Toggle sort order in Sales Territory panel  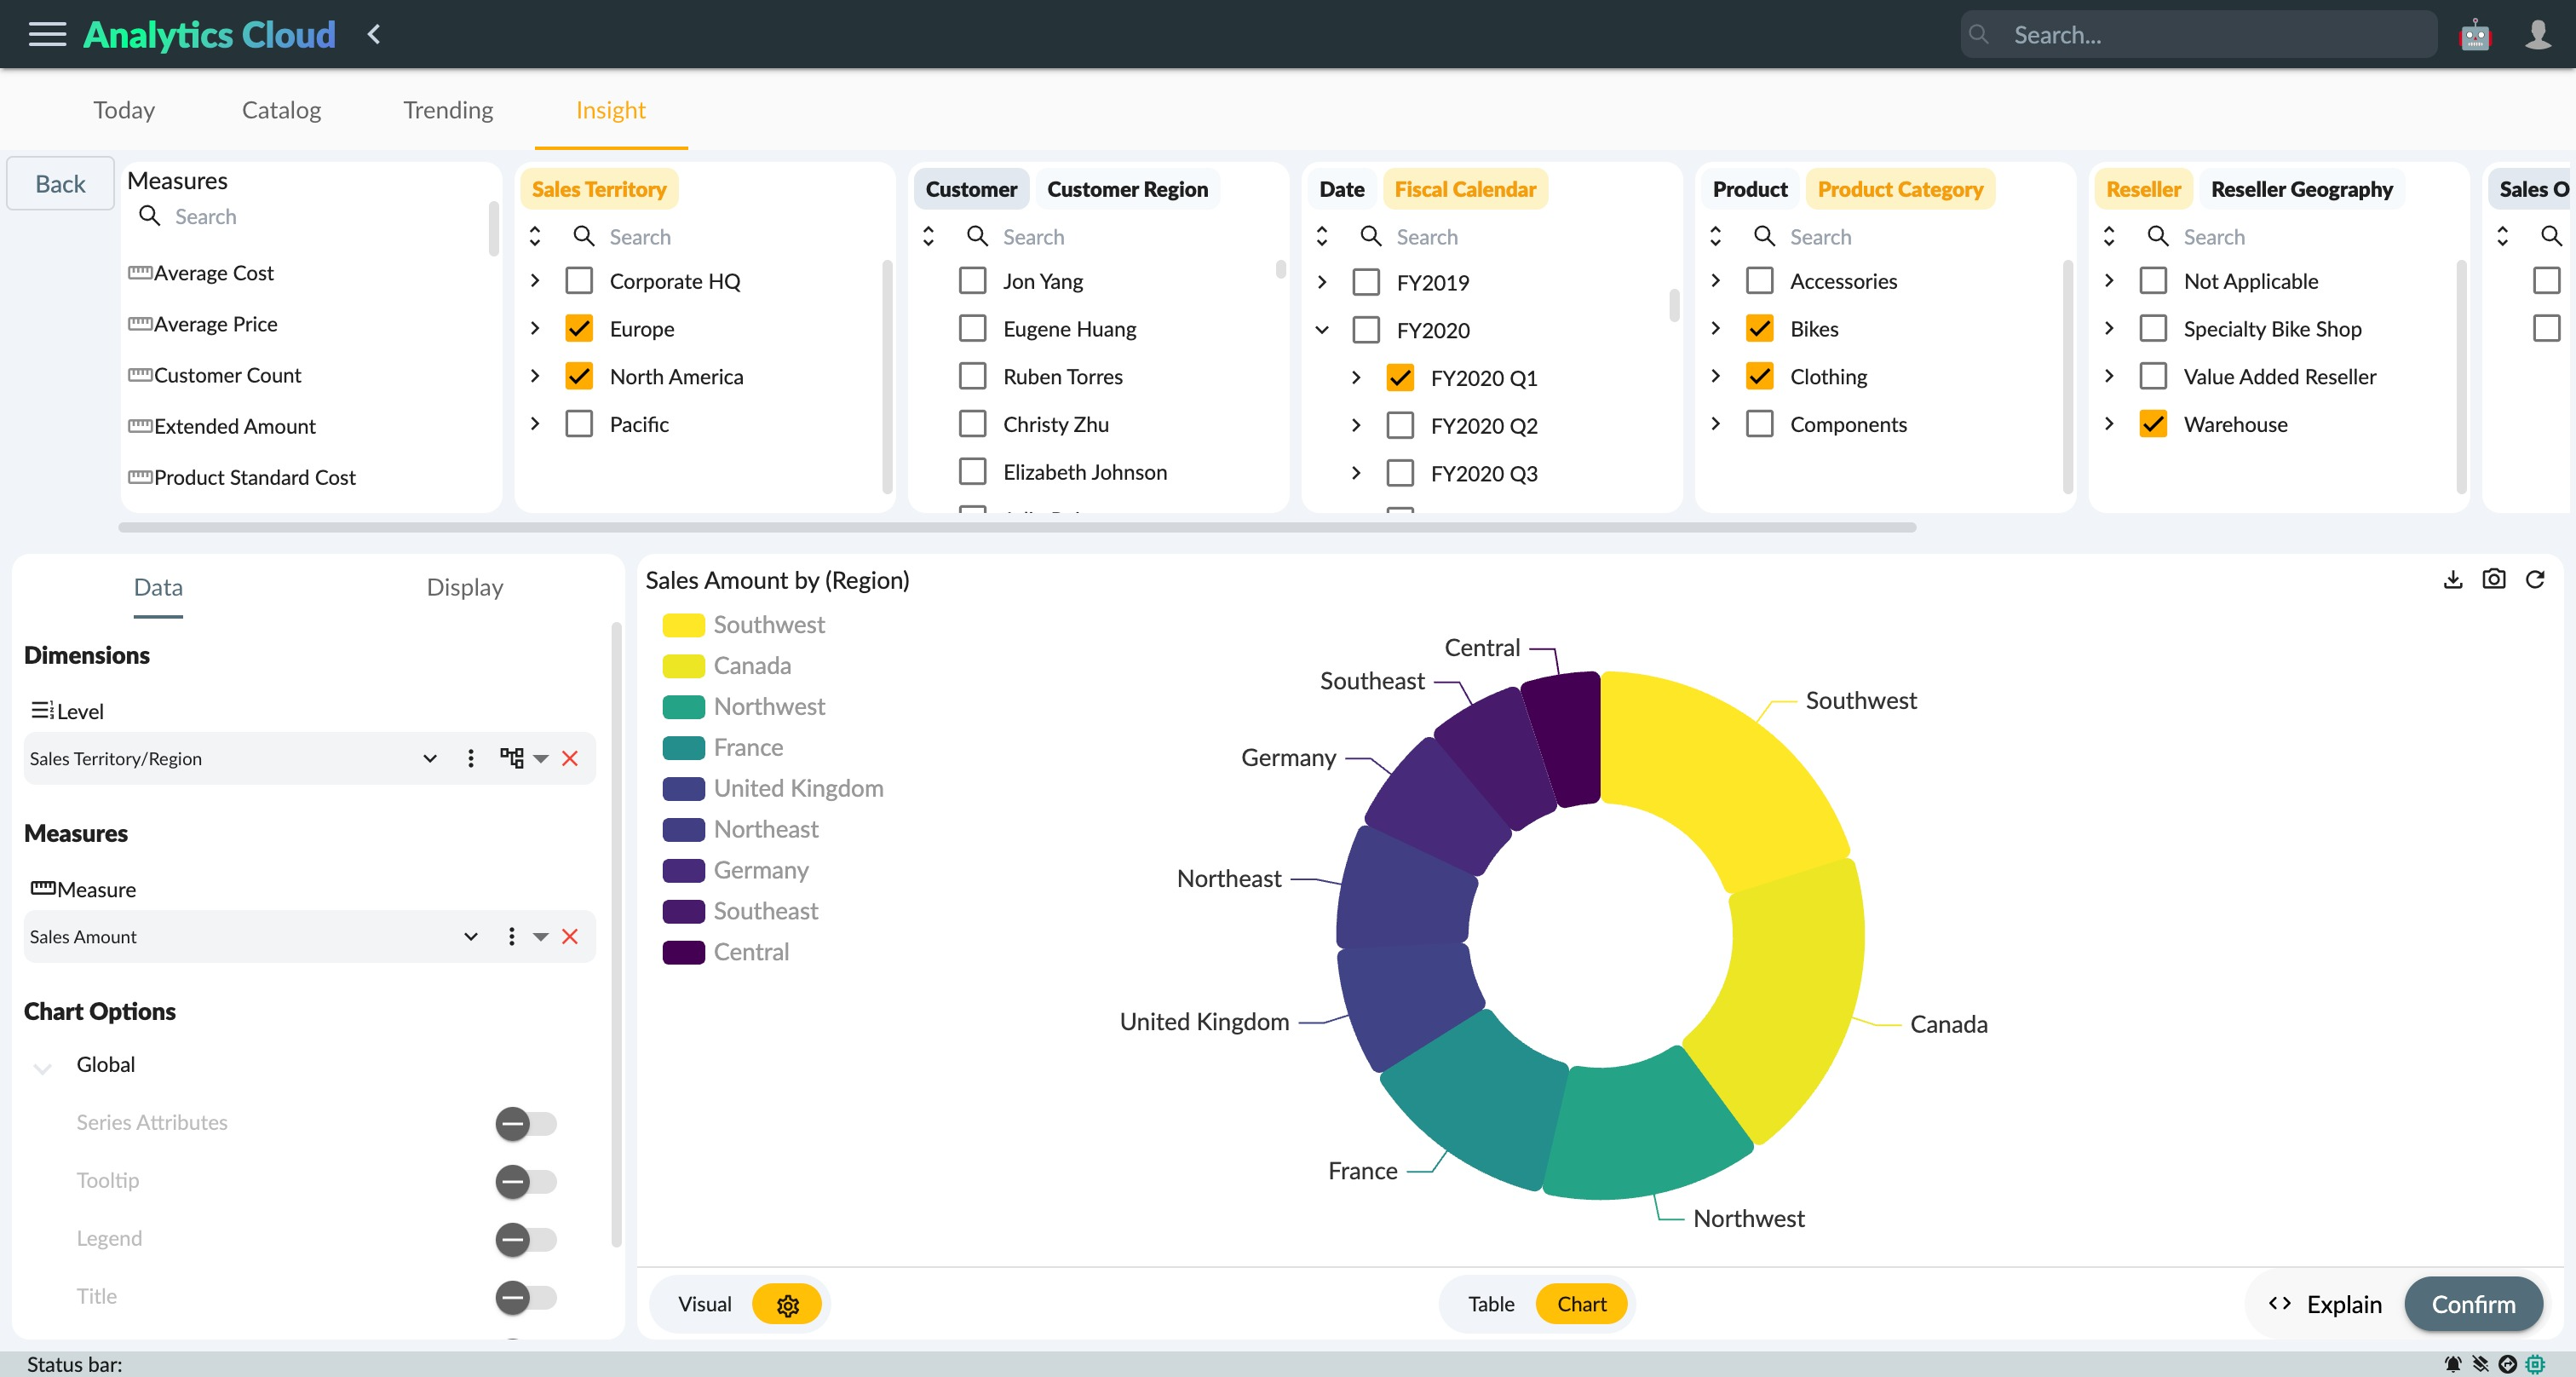click(535, 236)
